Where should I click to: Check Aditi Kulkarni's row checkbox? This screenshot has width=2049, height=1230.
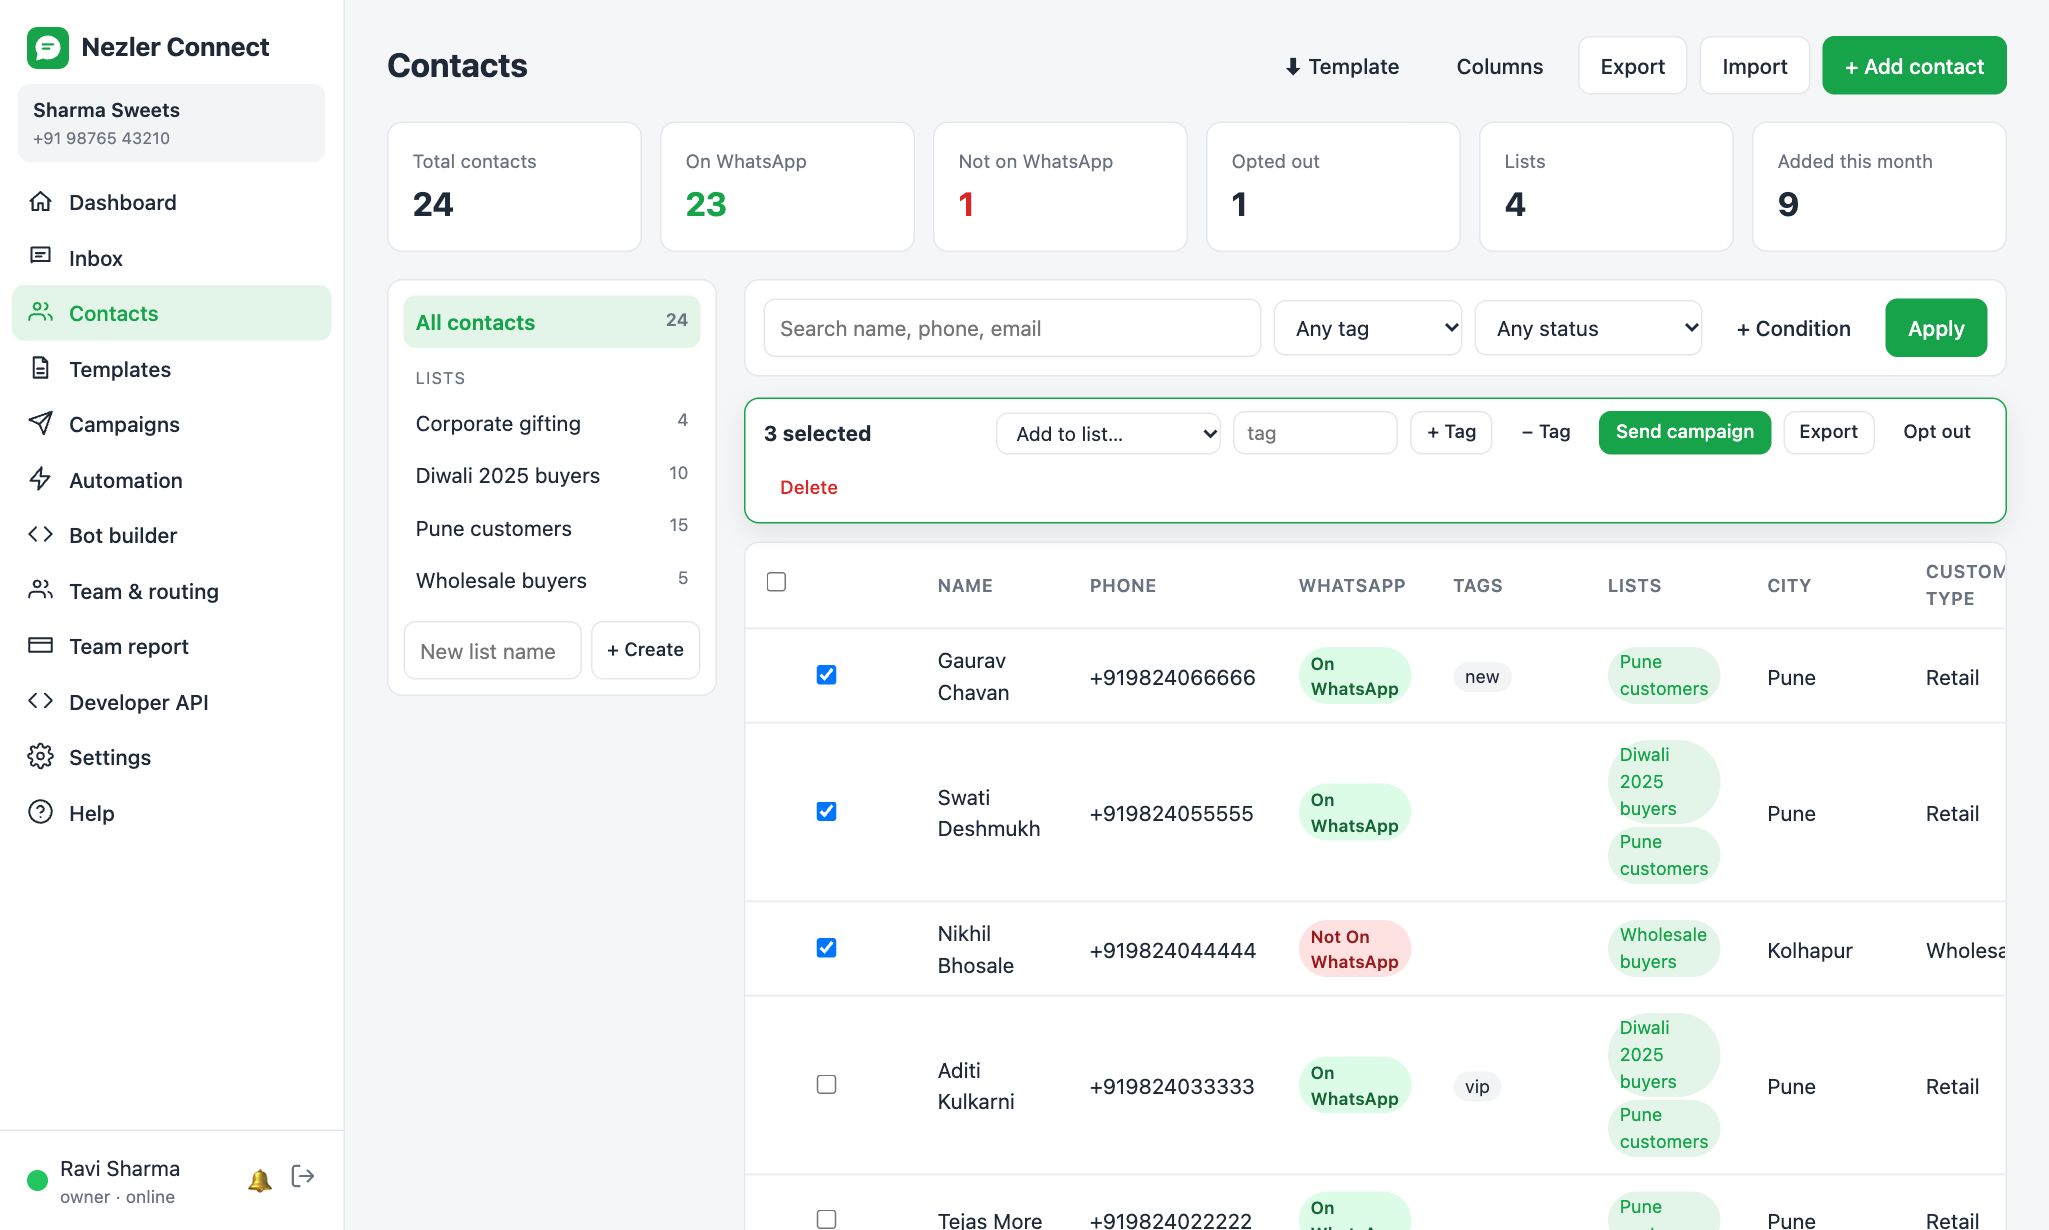(826, 1084)
